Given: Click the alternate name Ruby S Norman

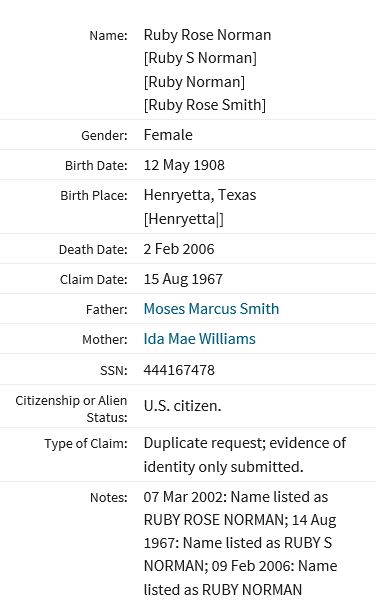Looking at the screenshot, I should pos(200,58).
